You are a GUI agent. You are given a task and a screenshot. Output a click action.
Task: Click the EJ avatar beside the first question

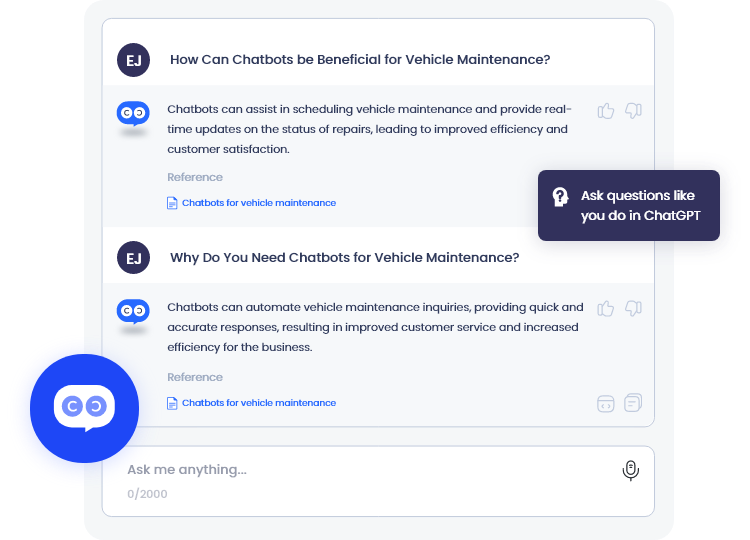coord(133,60)
